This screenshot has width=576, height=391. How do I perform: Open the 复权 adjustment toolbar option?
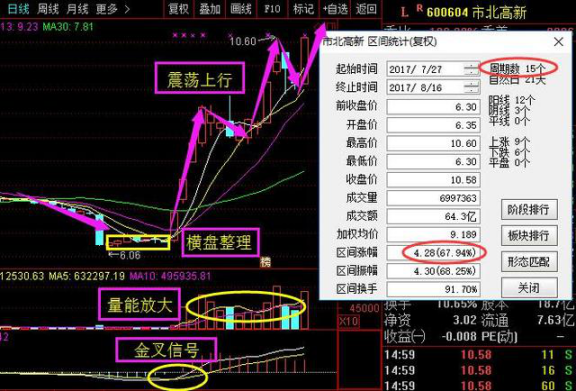(x=178, y=8)
